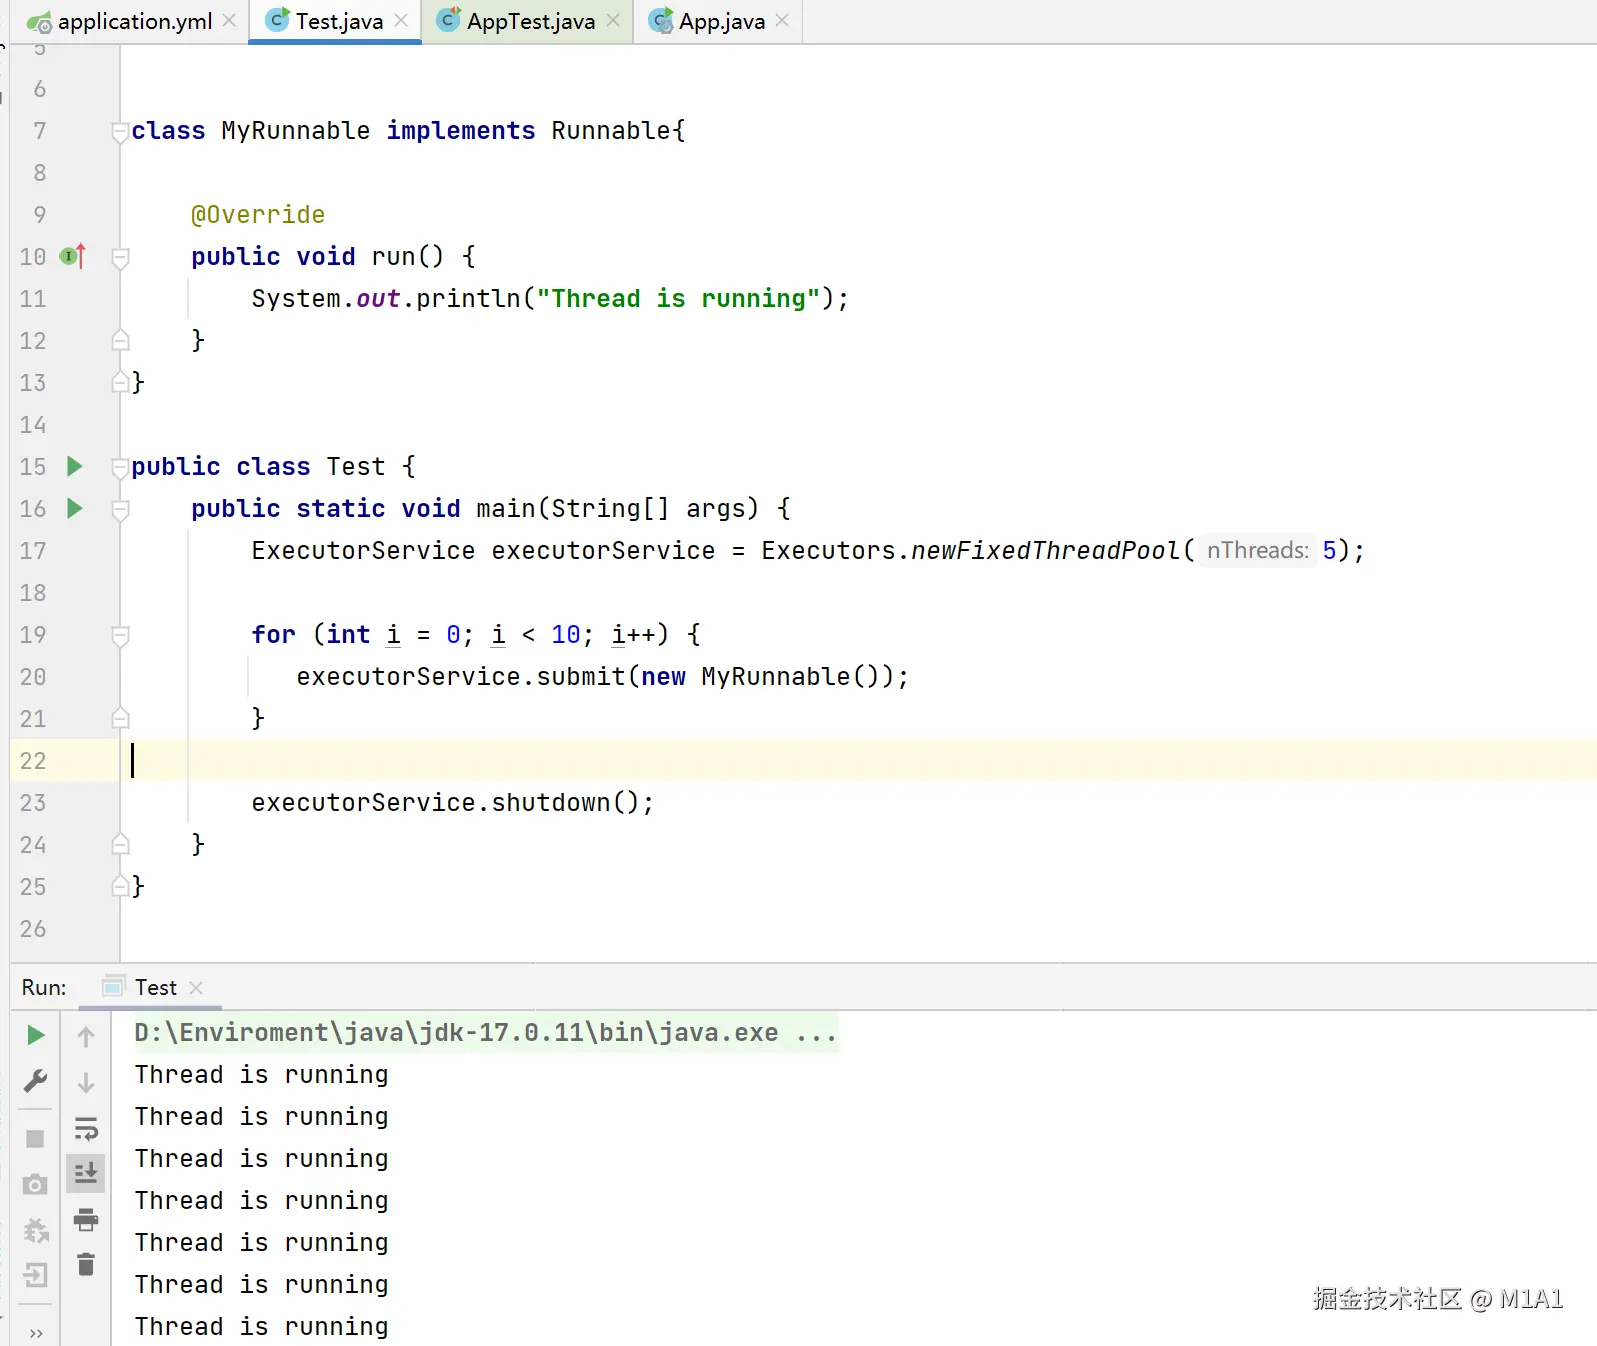Click the down arrow in the Run console toolbar
The height and width of the screenshot is (1346, 1597).
point(86,1083)
